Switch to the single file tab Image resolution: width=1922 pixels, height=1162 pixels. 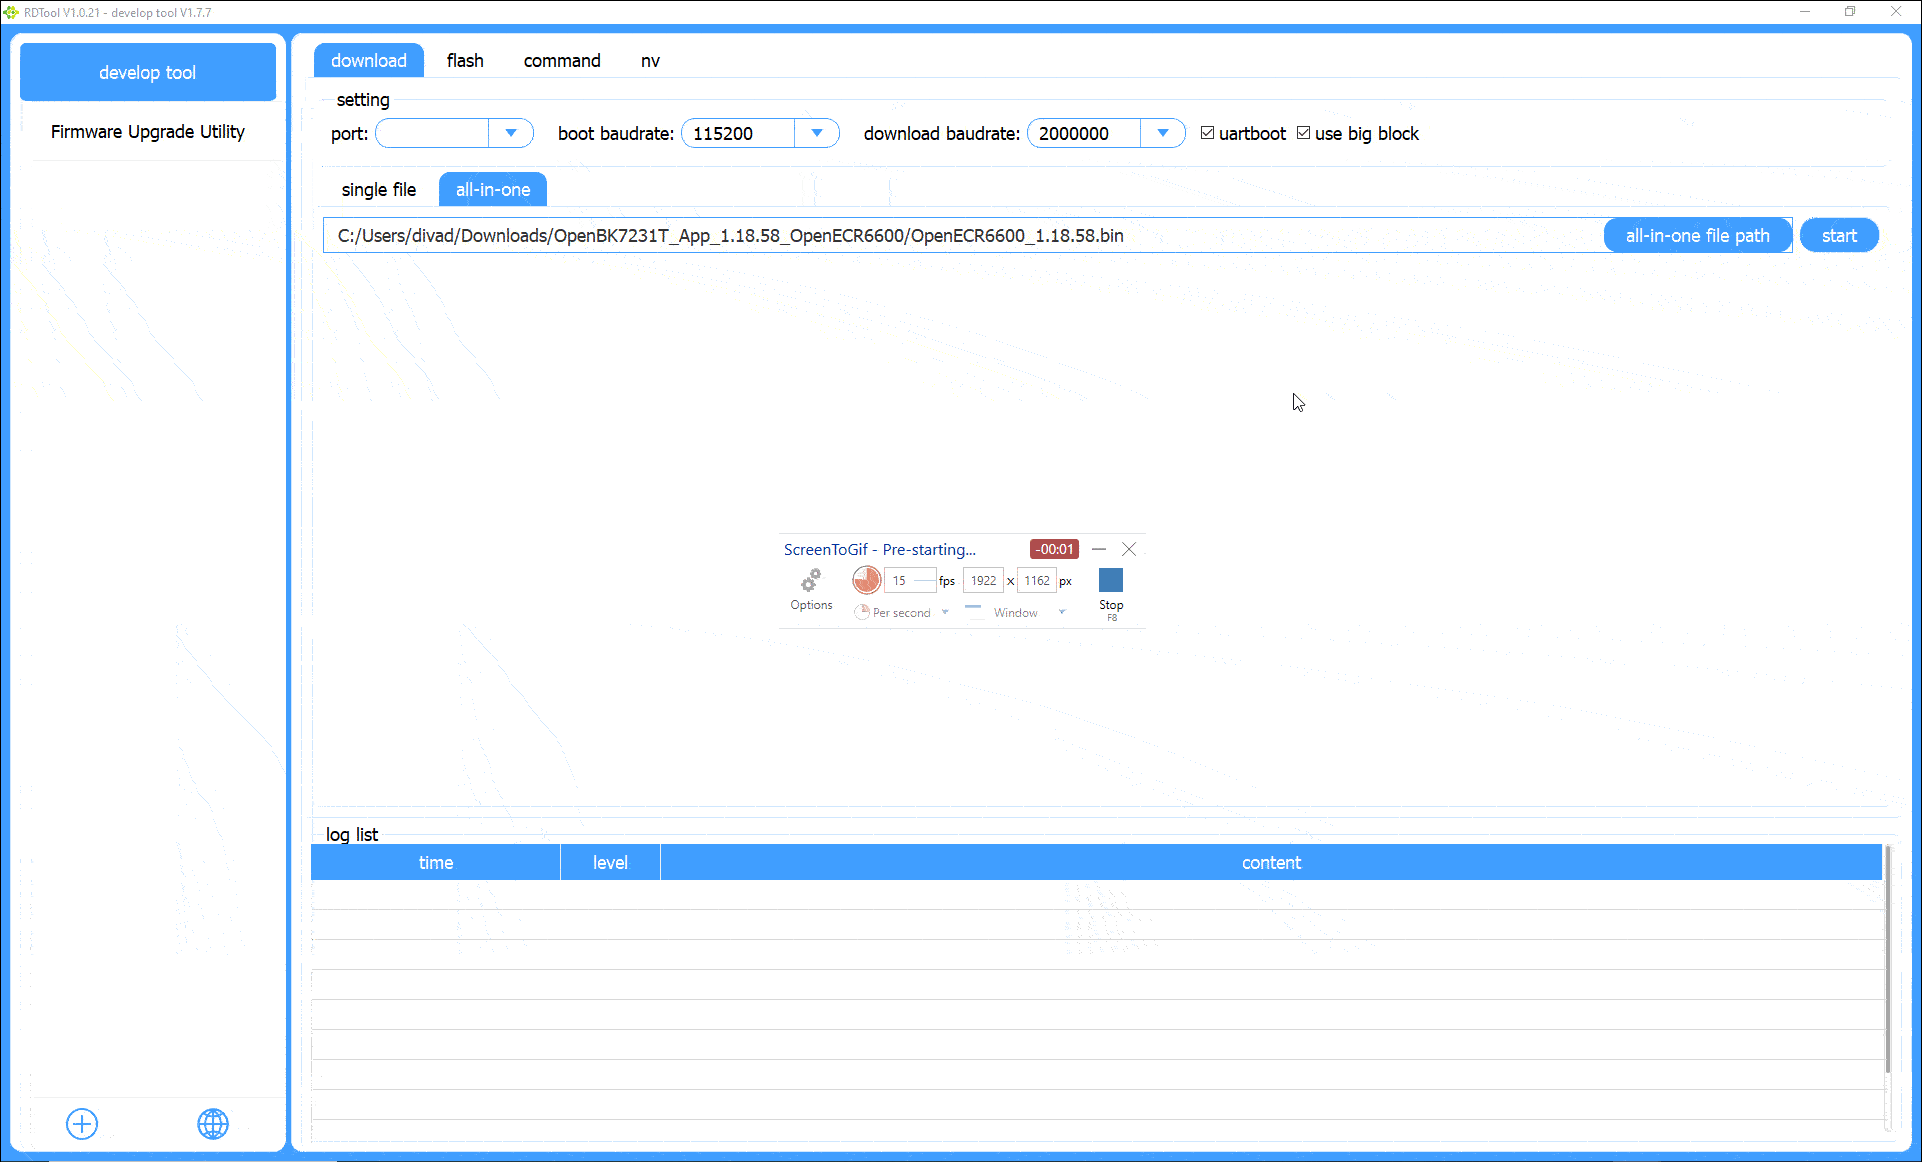pyautogui.click(x=379, y=190)
